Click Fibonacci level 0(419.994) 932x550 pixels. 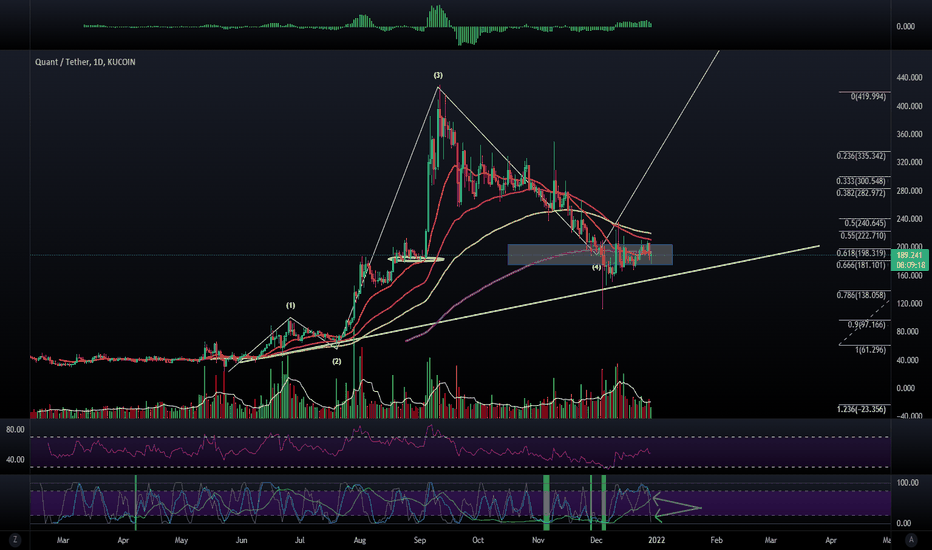868,96
